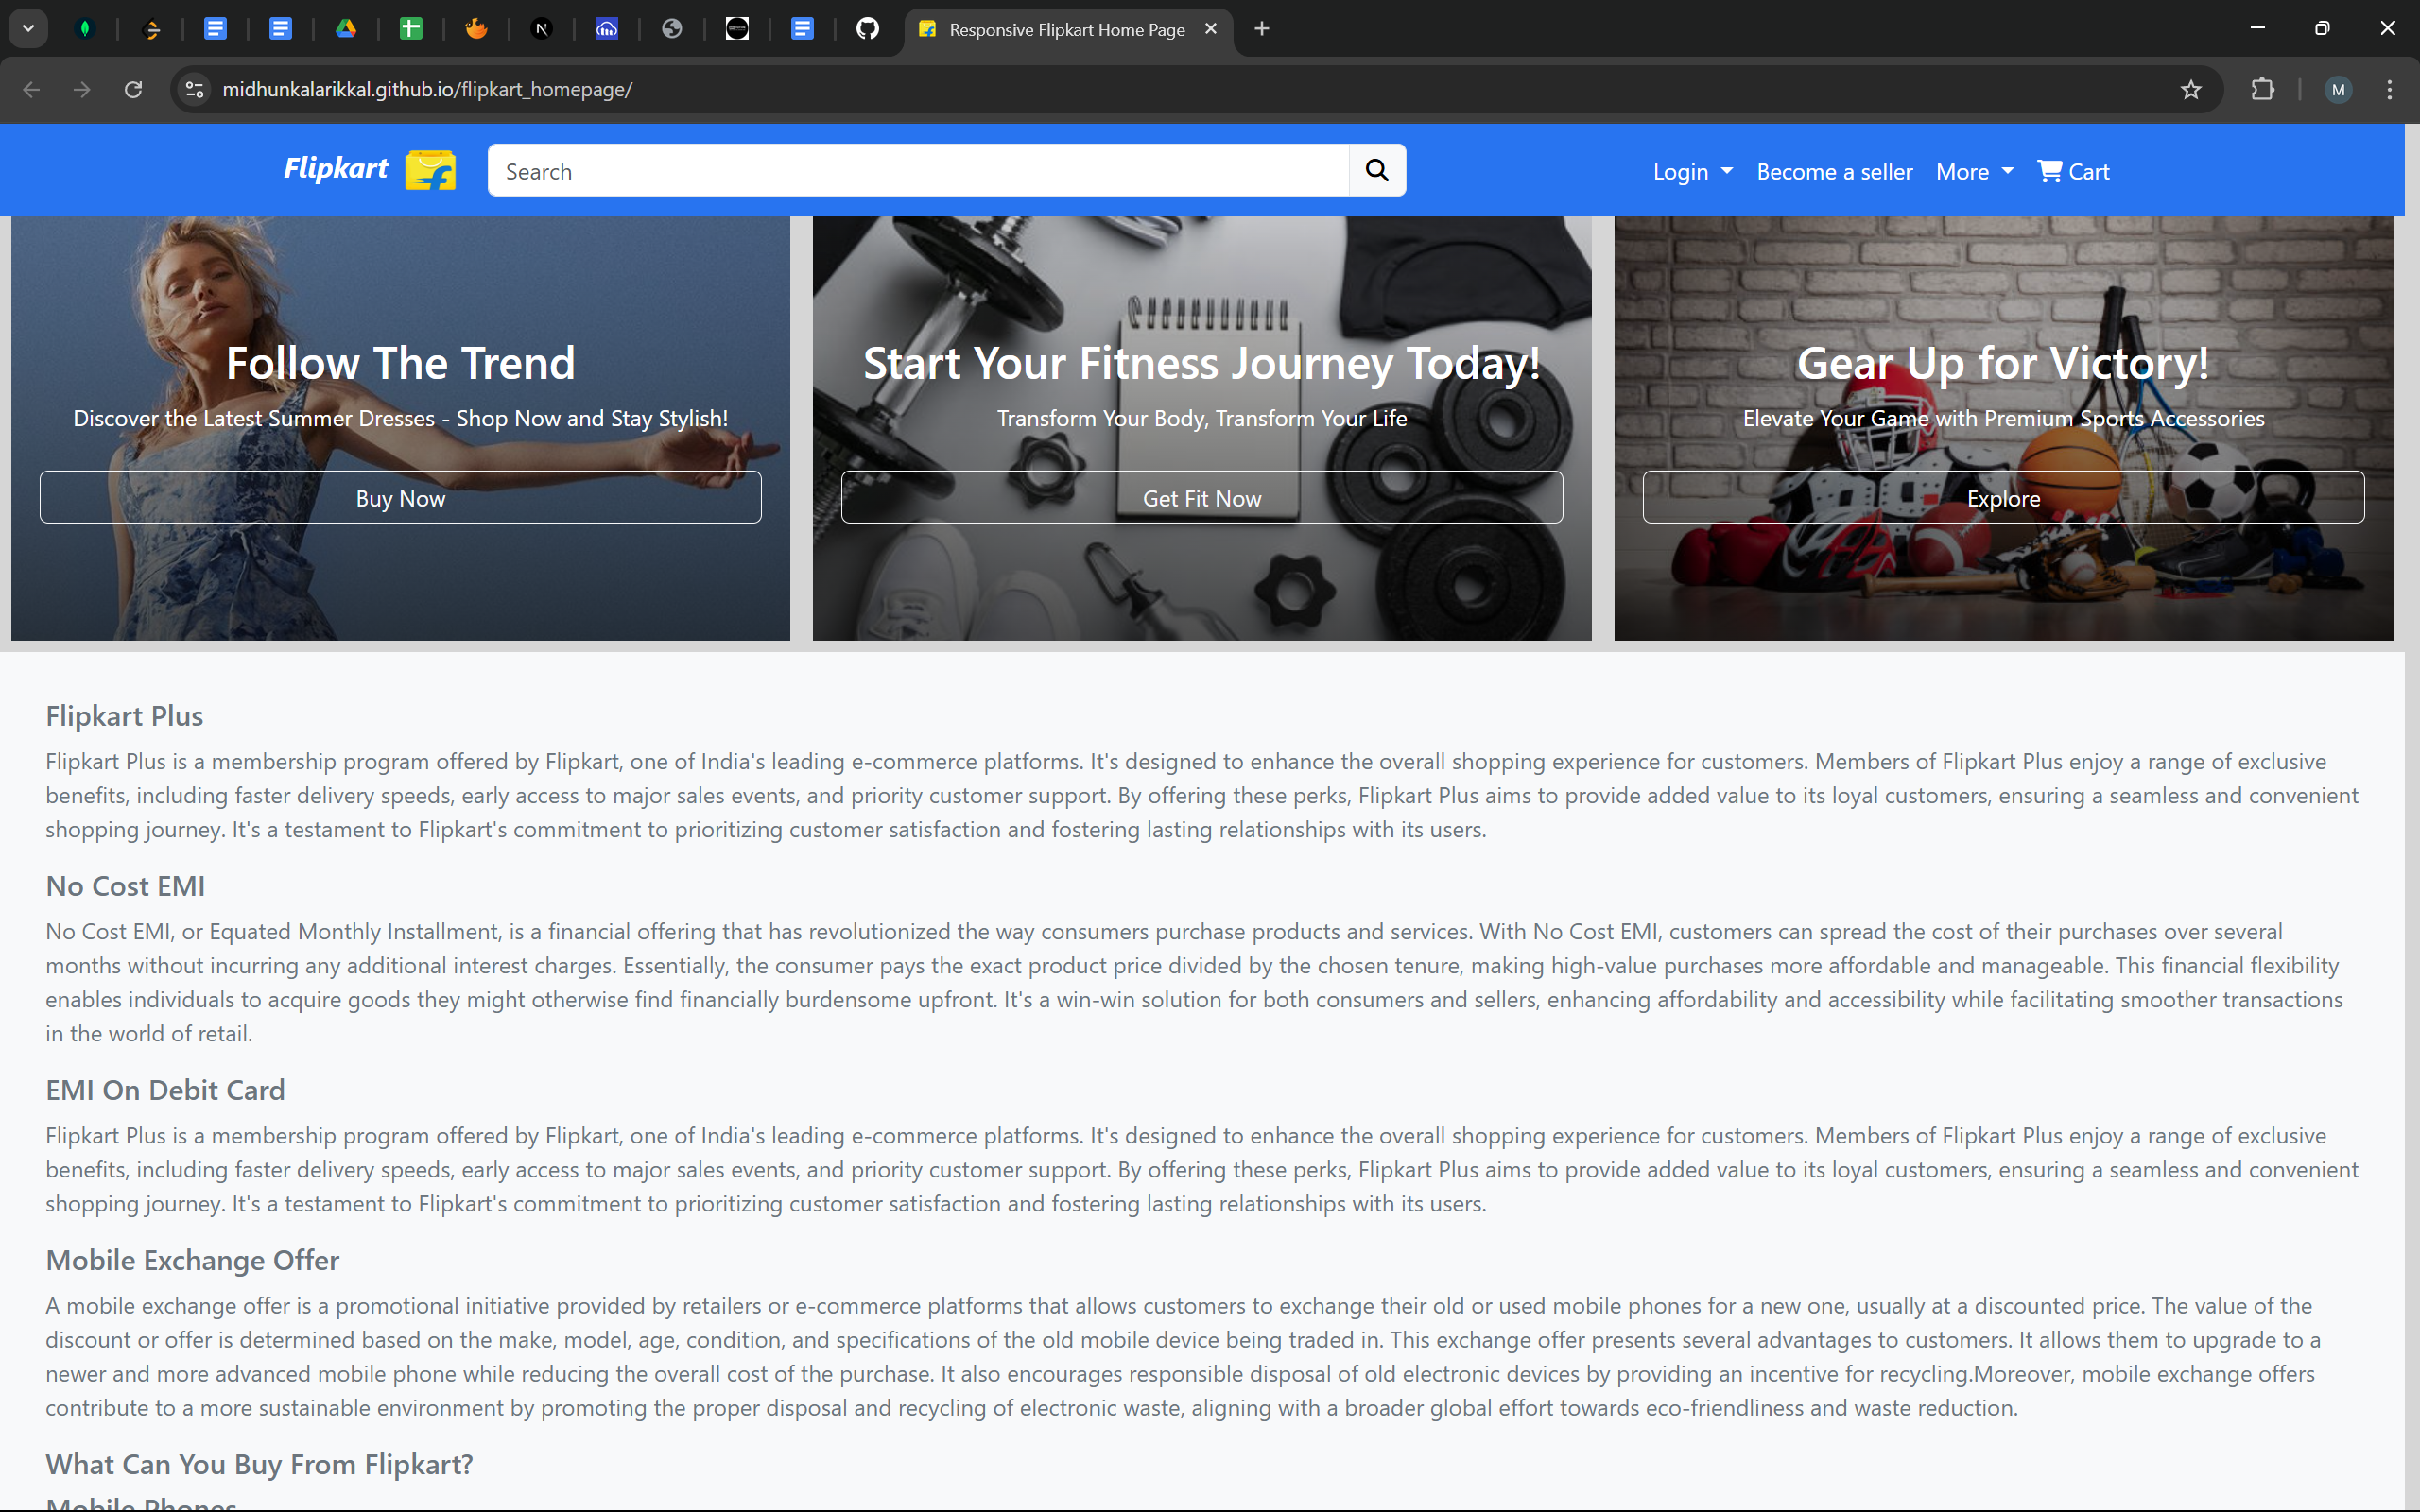Image resolution: width=2420 pixels, height=1512 pixels.
Task: Go forward to next page
Action: click(x=82, y=90)
